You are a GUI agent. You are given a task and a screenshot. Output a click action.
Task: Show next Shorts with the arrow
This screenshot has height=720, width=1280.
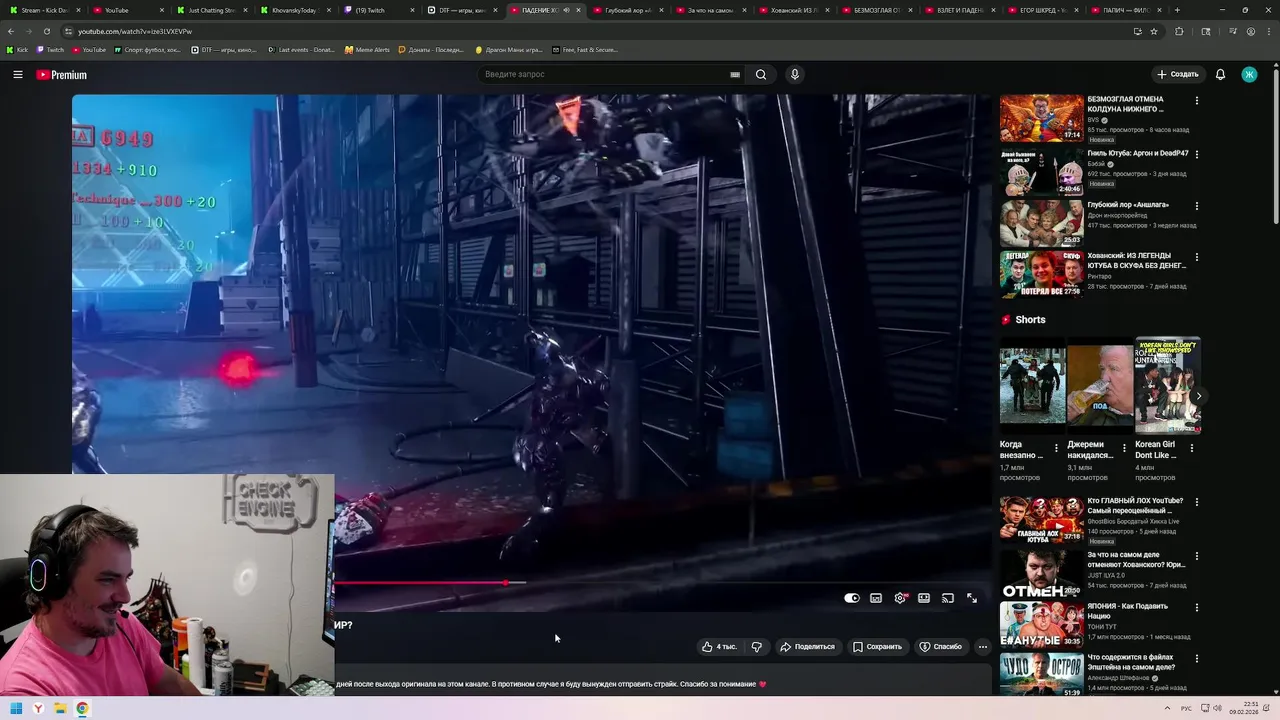(x=1198, y=396)
